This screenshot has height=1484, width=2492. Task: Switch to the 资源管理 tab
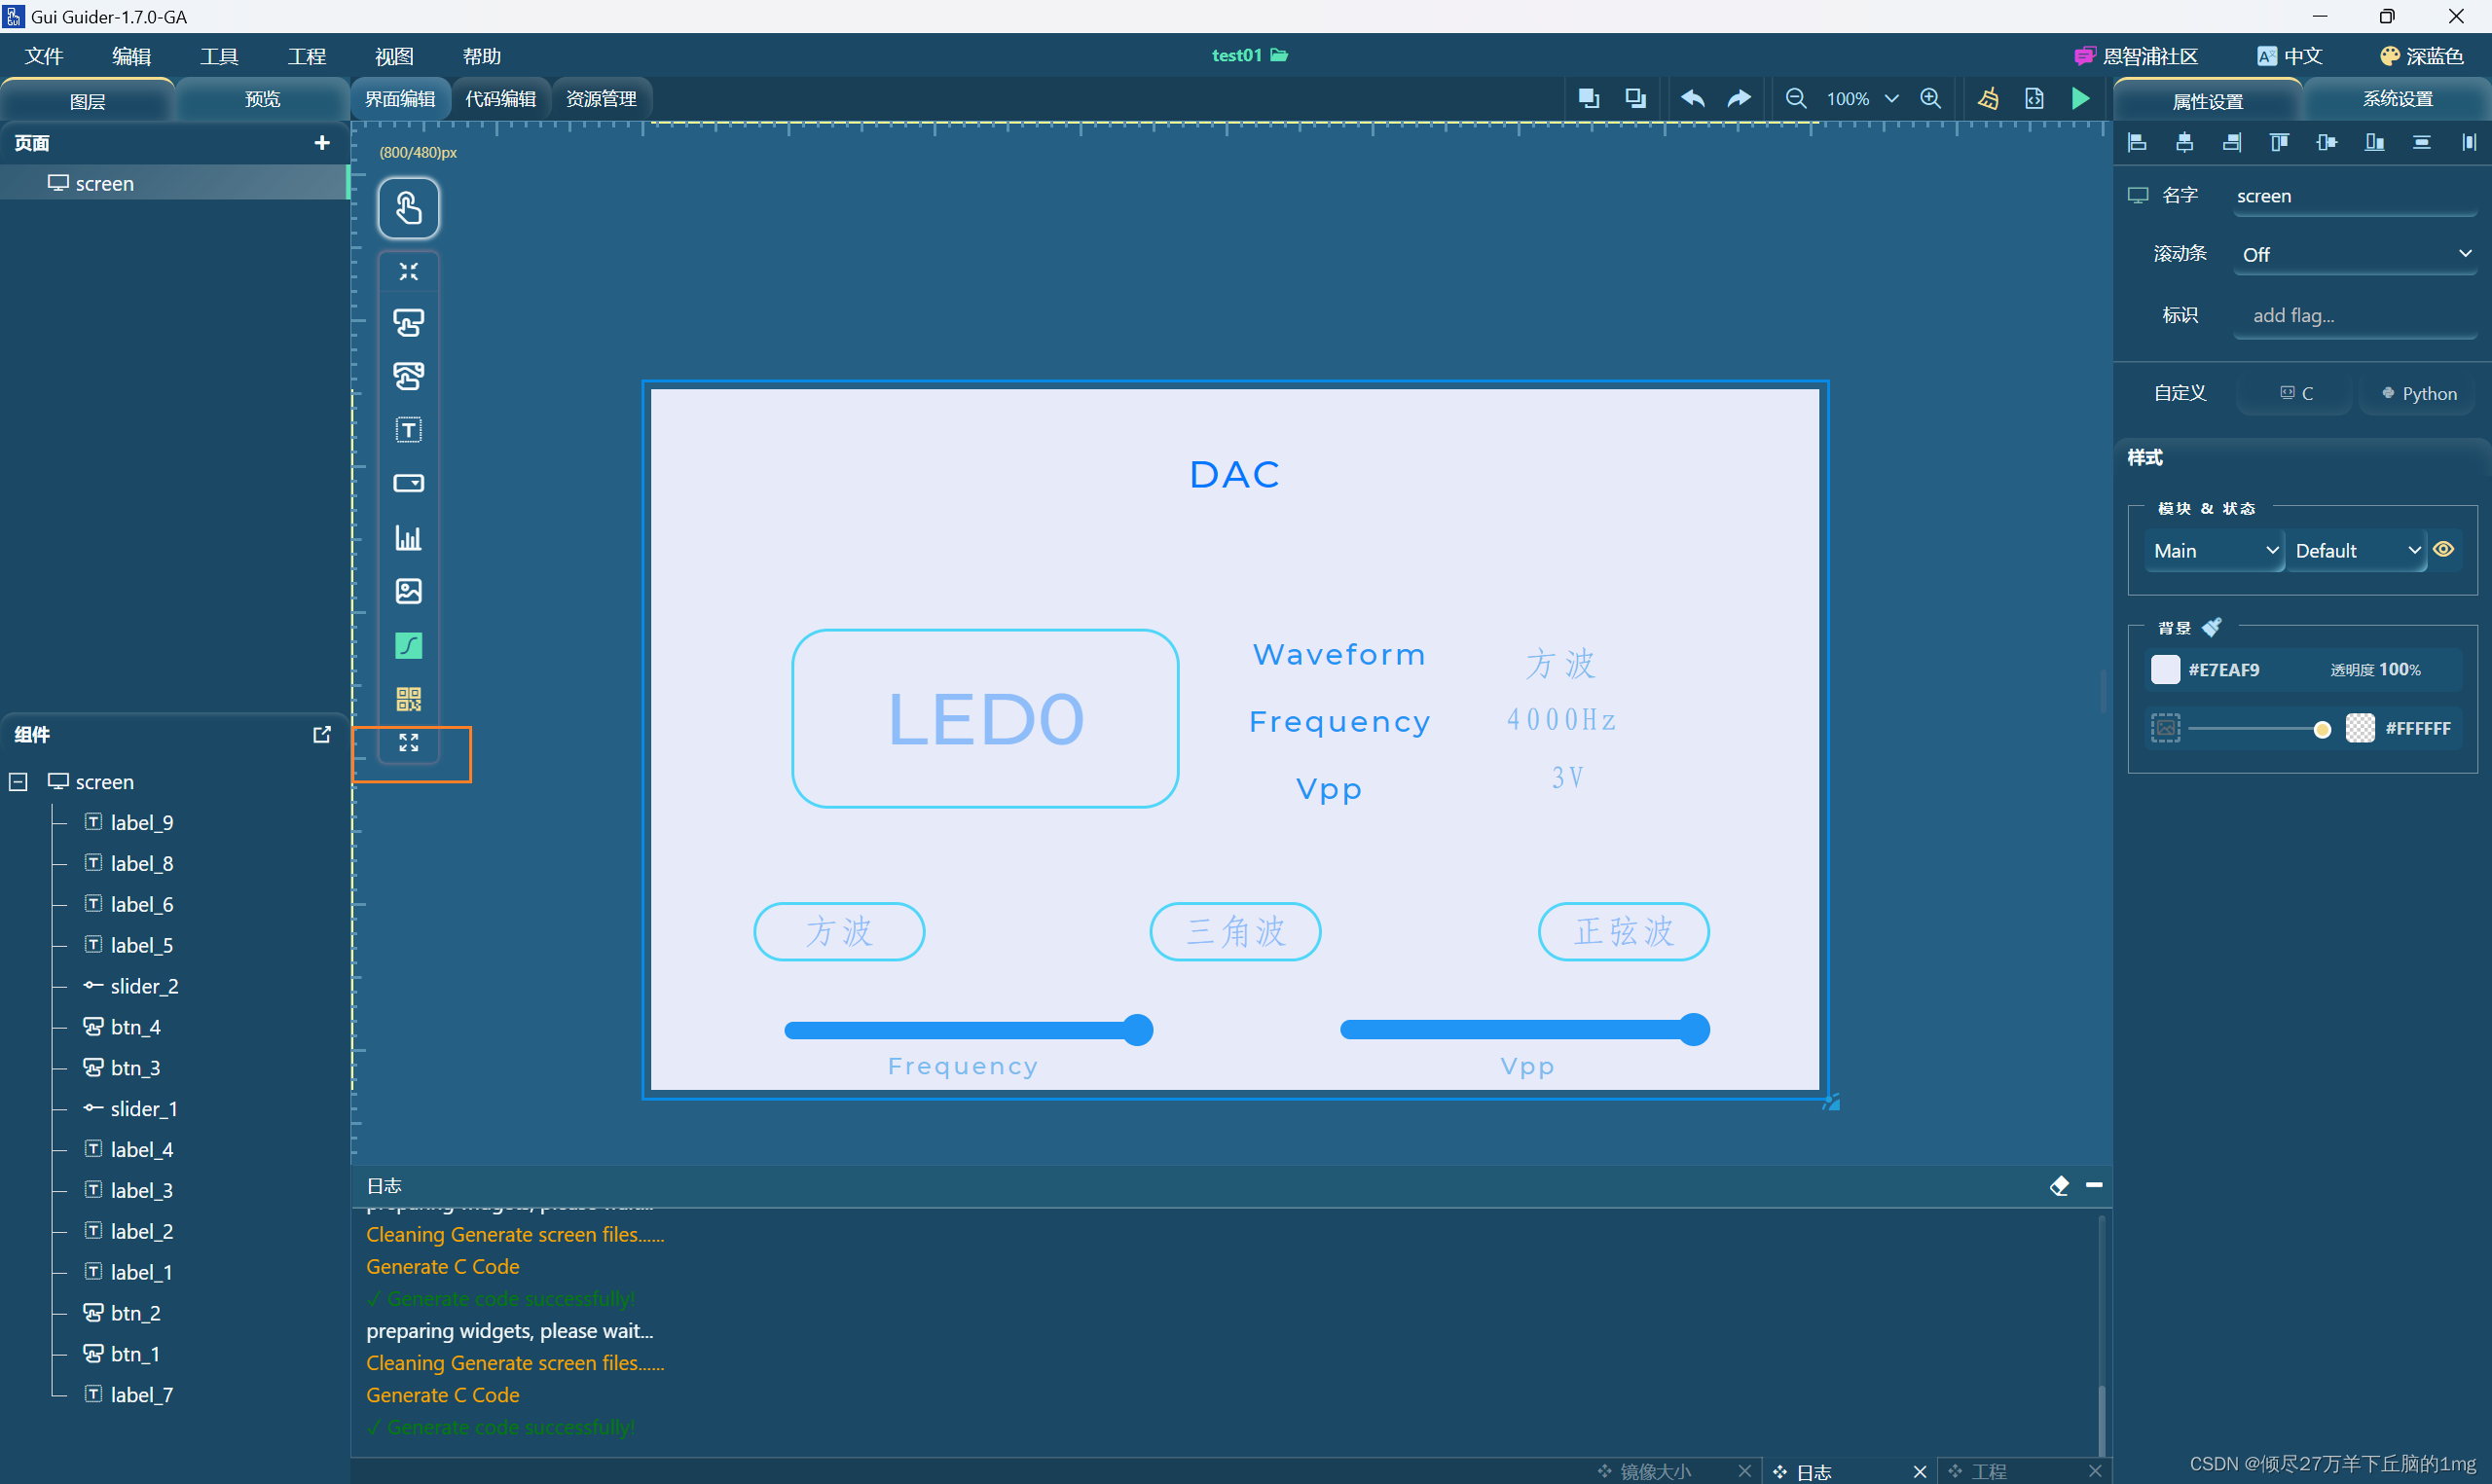click(x=600, y=97)
